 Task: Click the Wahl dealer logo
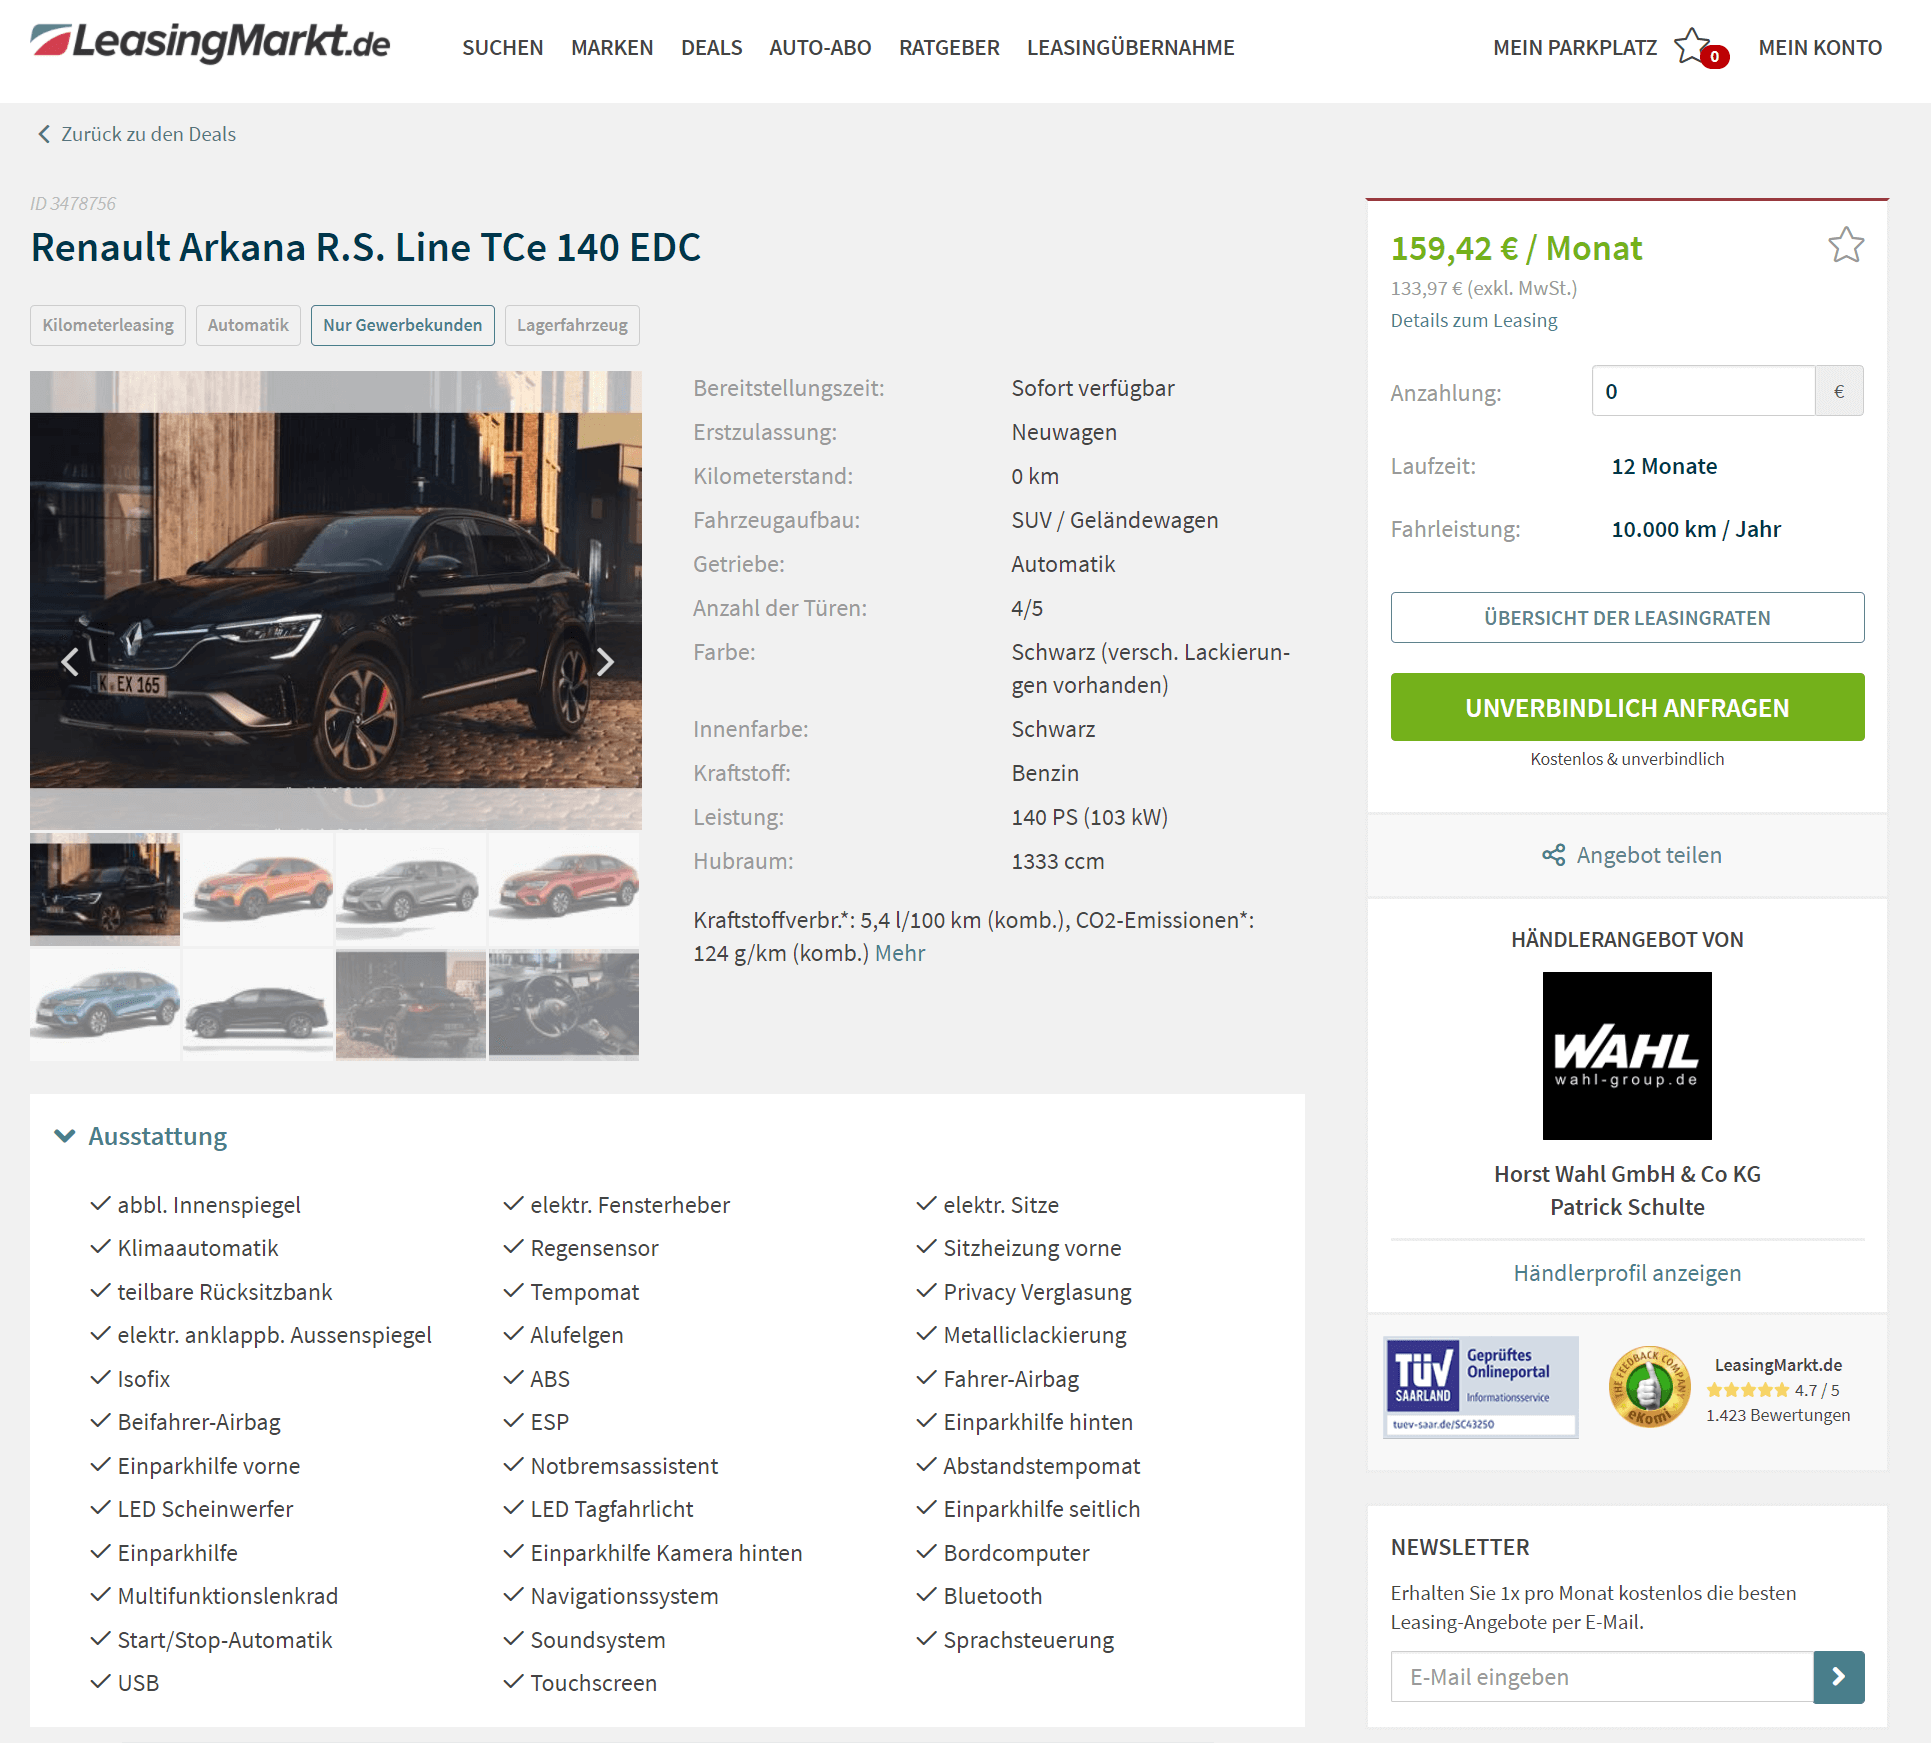[1627, 1055]
